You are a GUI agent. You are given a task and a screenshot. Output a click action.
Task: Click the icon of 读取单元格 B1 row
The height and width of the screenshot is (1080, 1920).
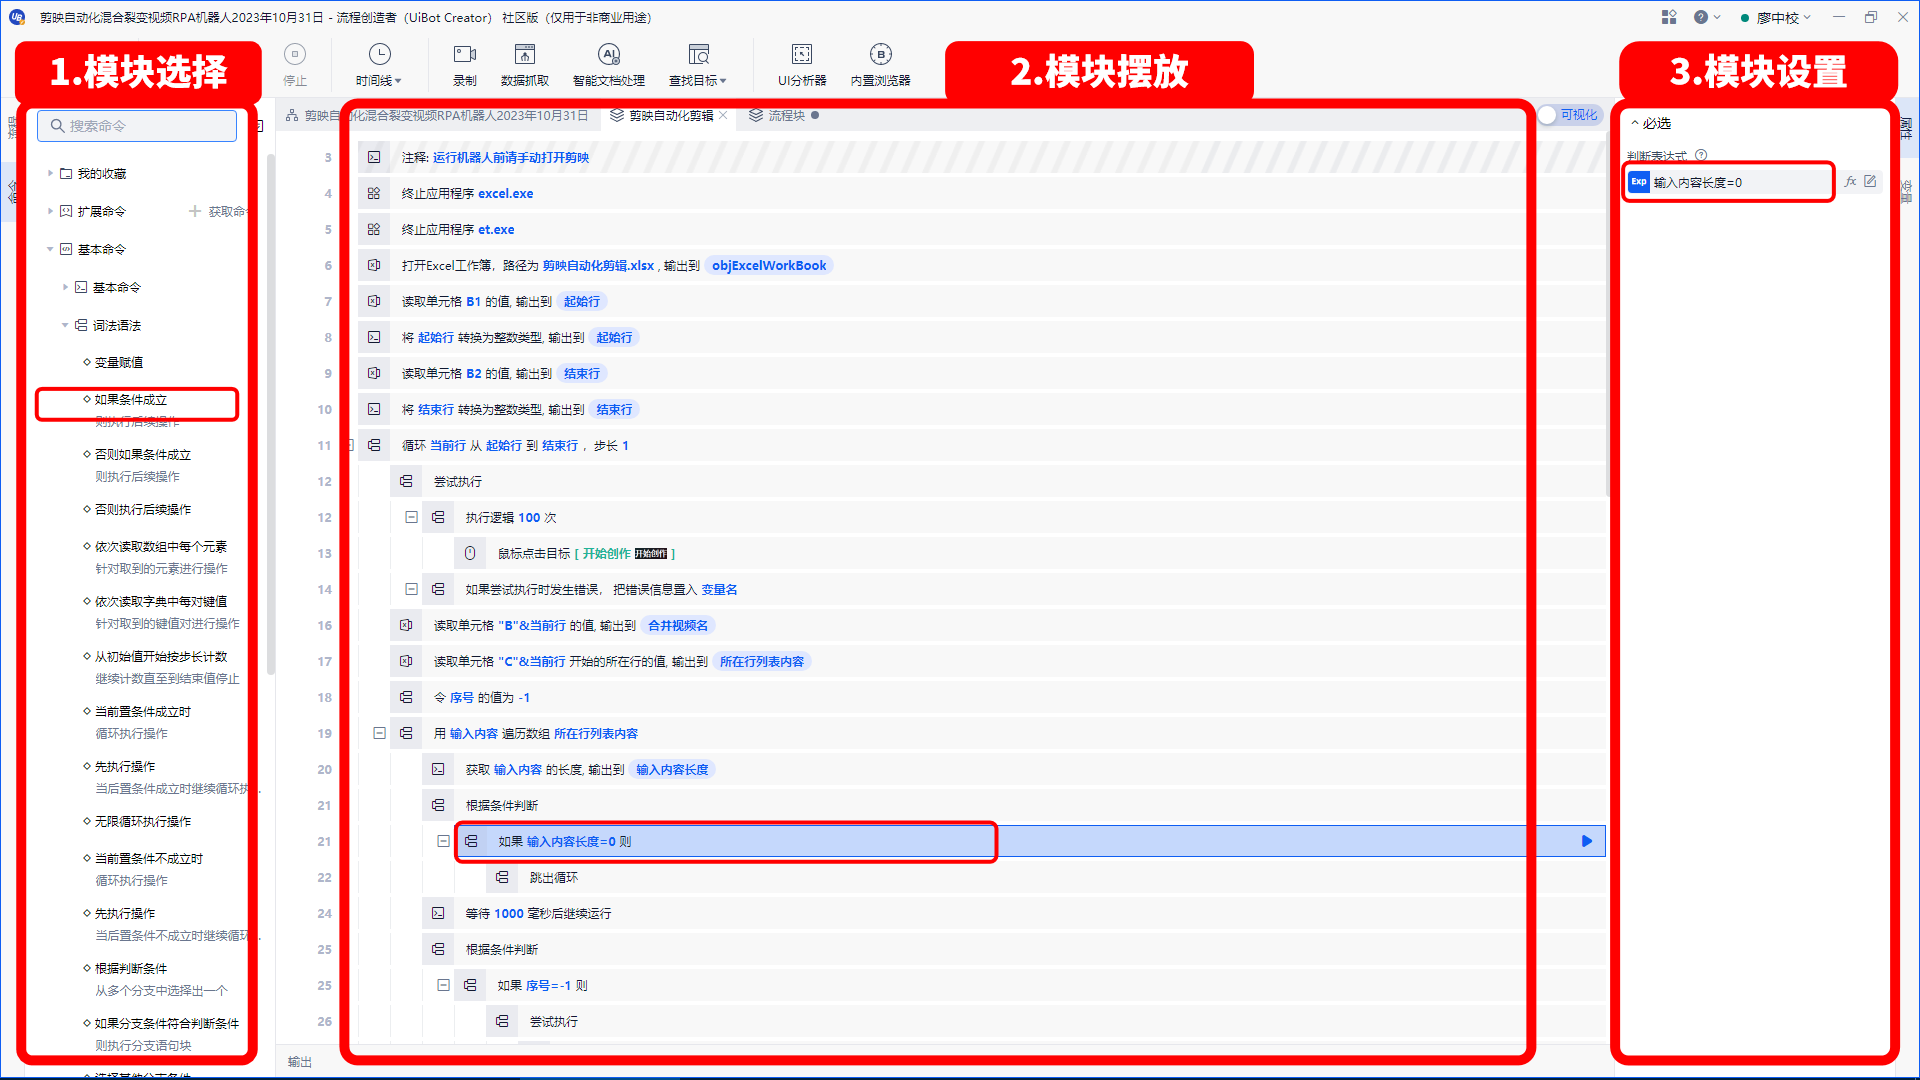[x=374, y=301]
